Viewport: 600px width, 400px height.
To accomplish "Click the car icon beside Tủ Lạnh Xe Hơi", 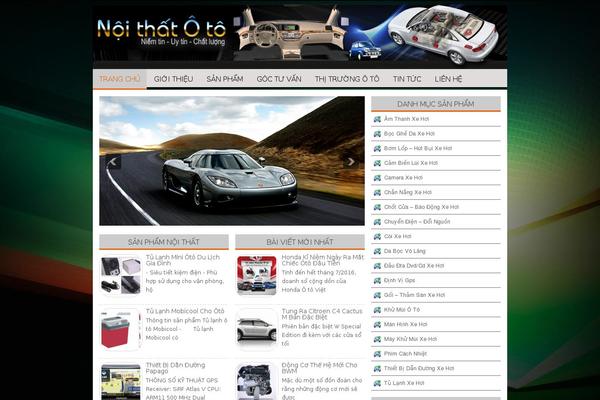I will click(x=377, y=383).
